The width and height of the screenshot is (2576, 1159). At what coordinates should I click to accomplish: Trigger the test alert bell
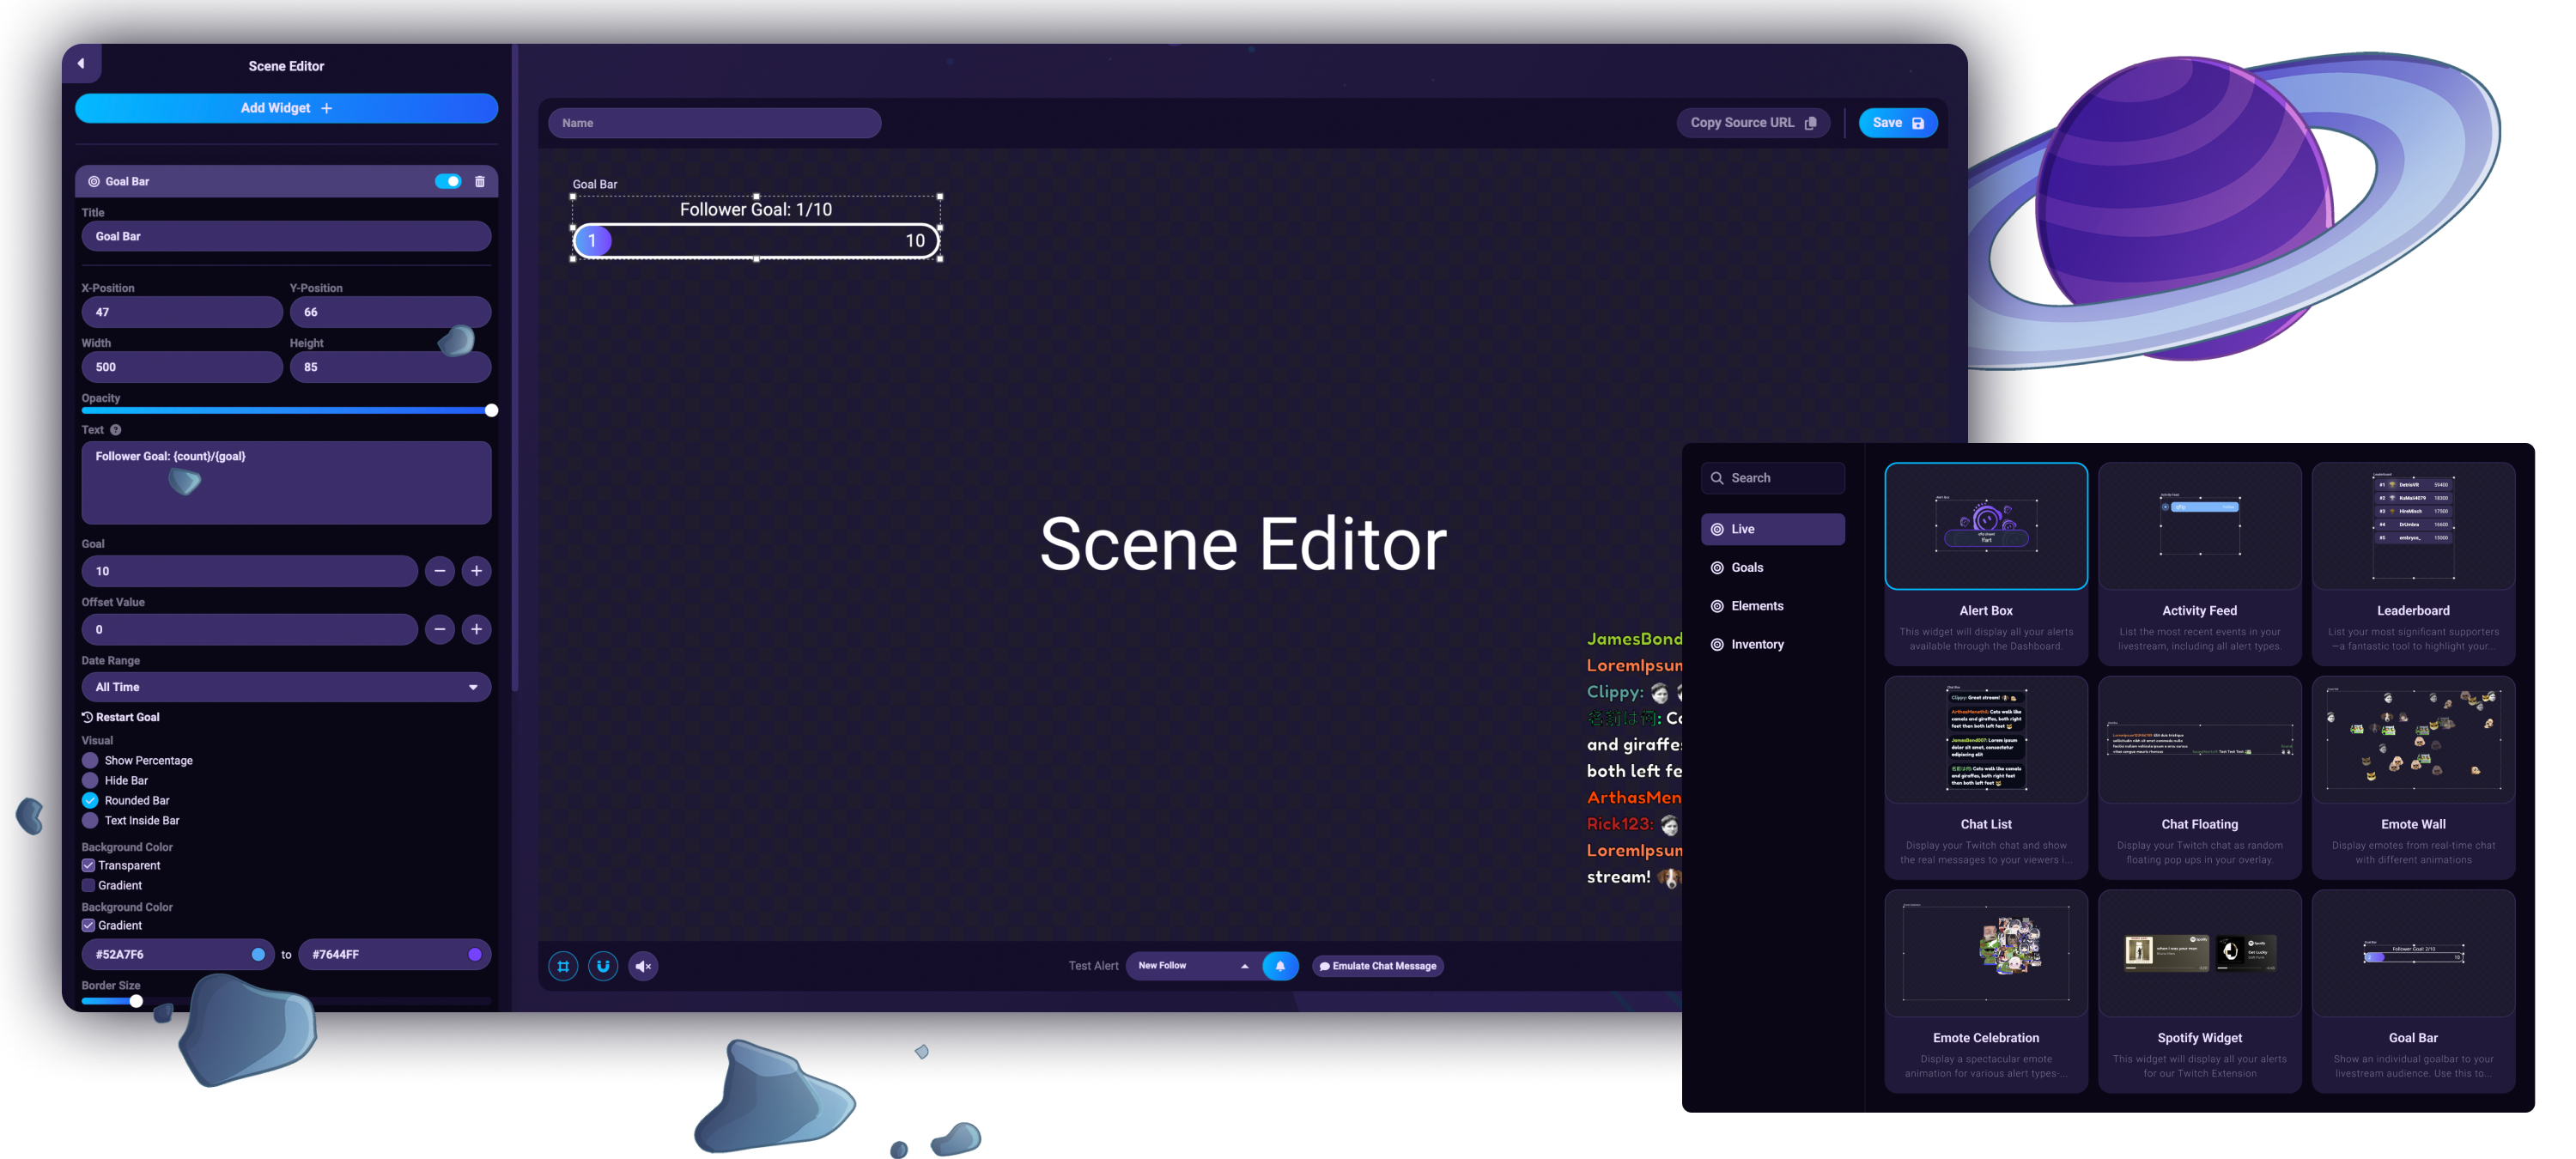point(1281,966)
